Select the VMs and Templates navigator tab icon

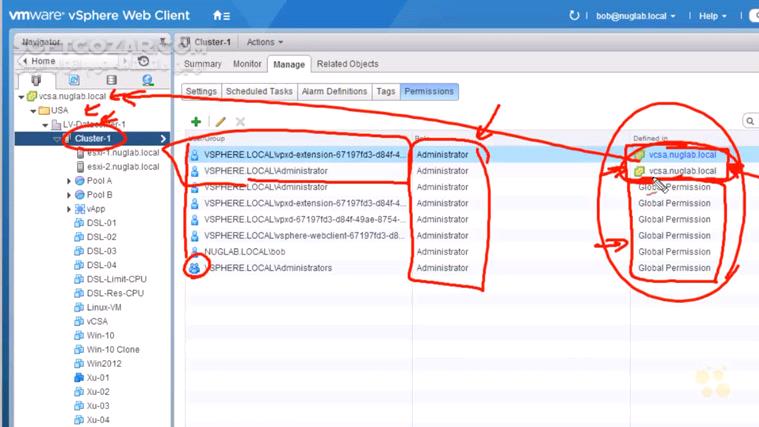74,80
